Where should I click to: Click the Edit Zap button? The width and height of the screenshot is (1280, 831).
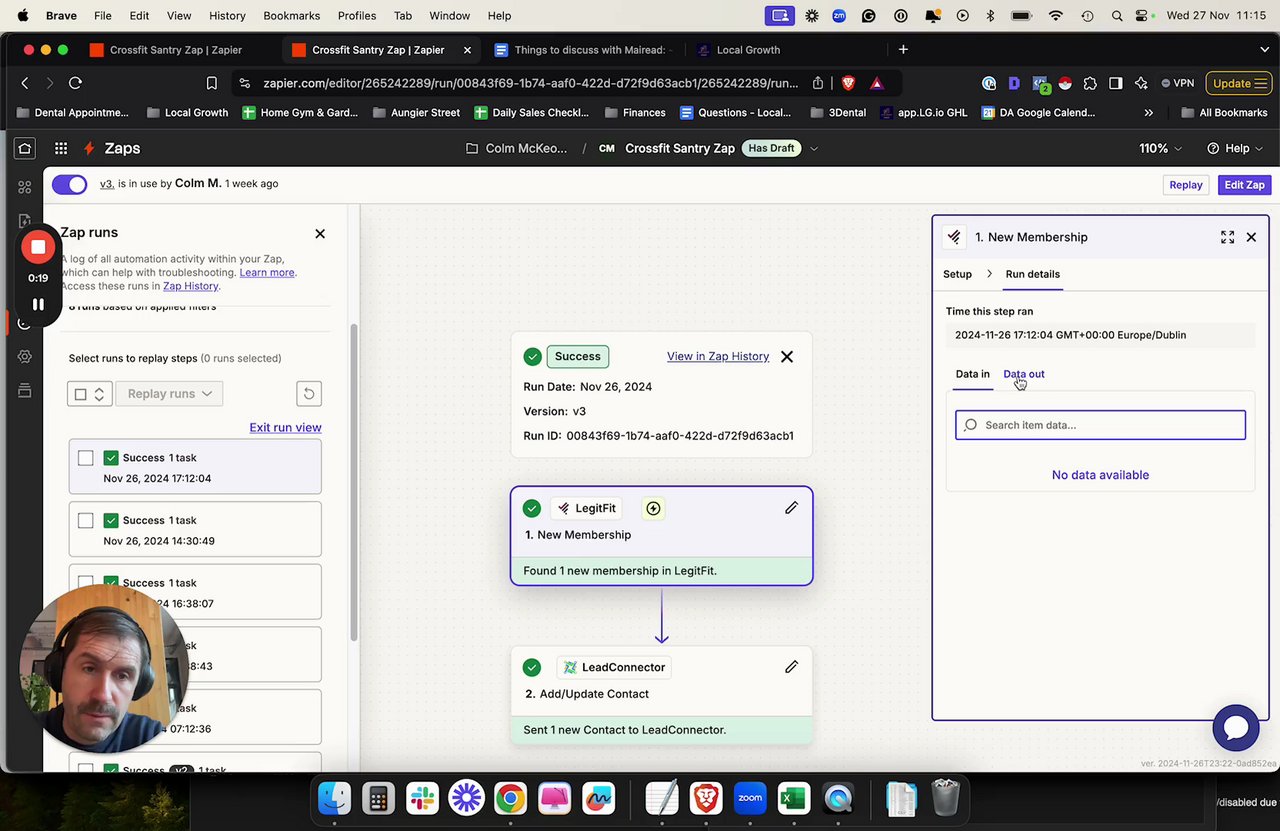coord(1244,184)
